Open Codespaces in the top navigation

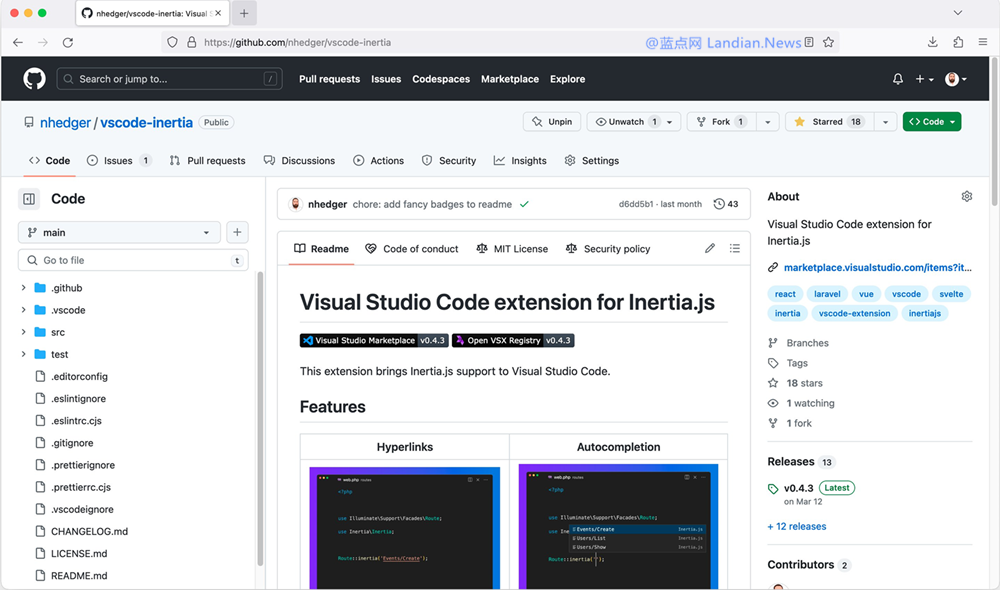coord(441,79)
